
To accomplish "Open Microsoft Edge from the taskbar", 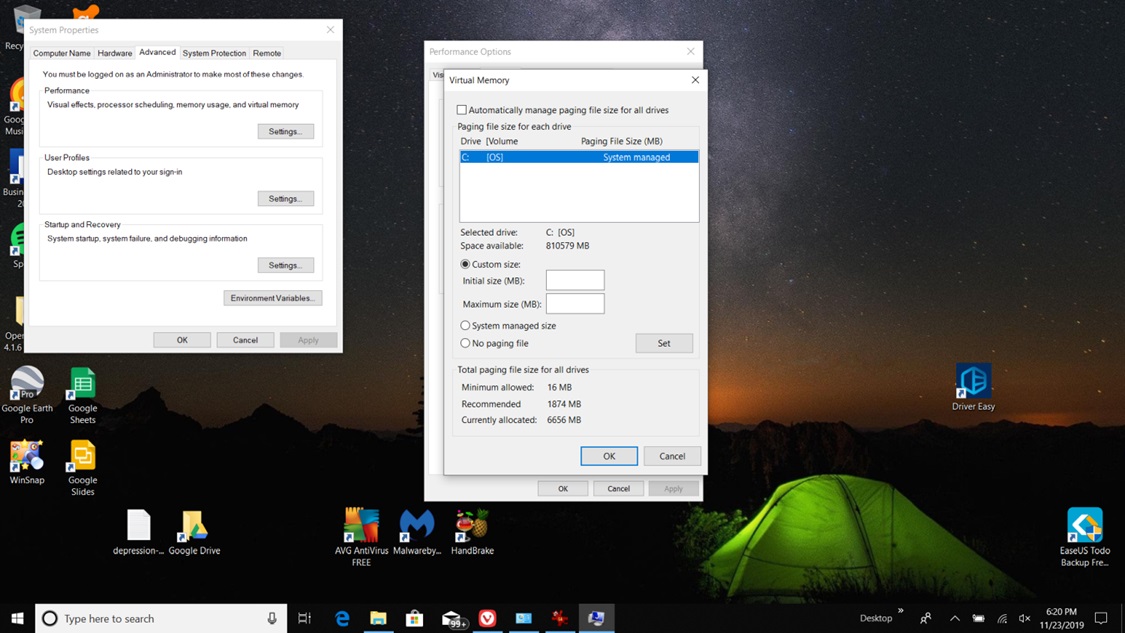I will click(342, 619).
